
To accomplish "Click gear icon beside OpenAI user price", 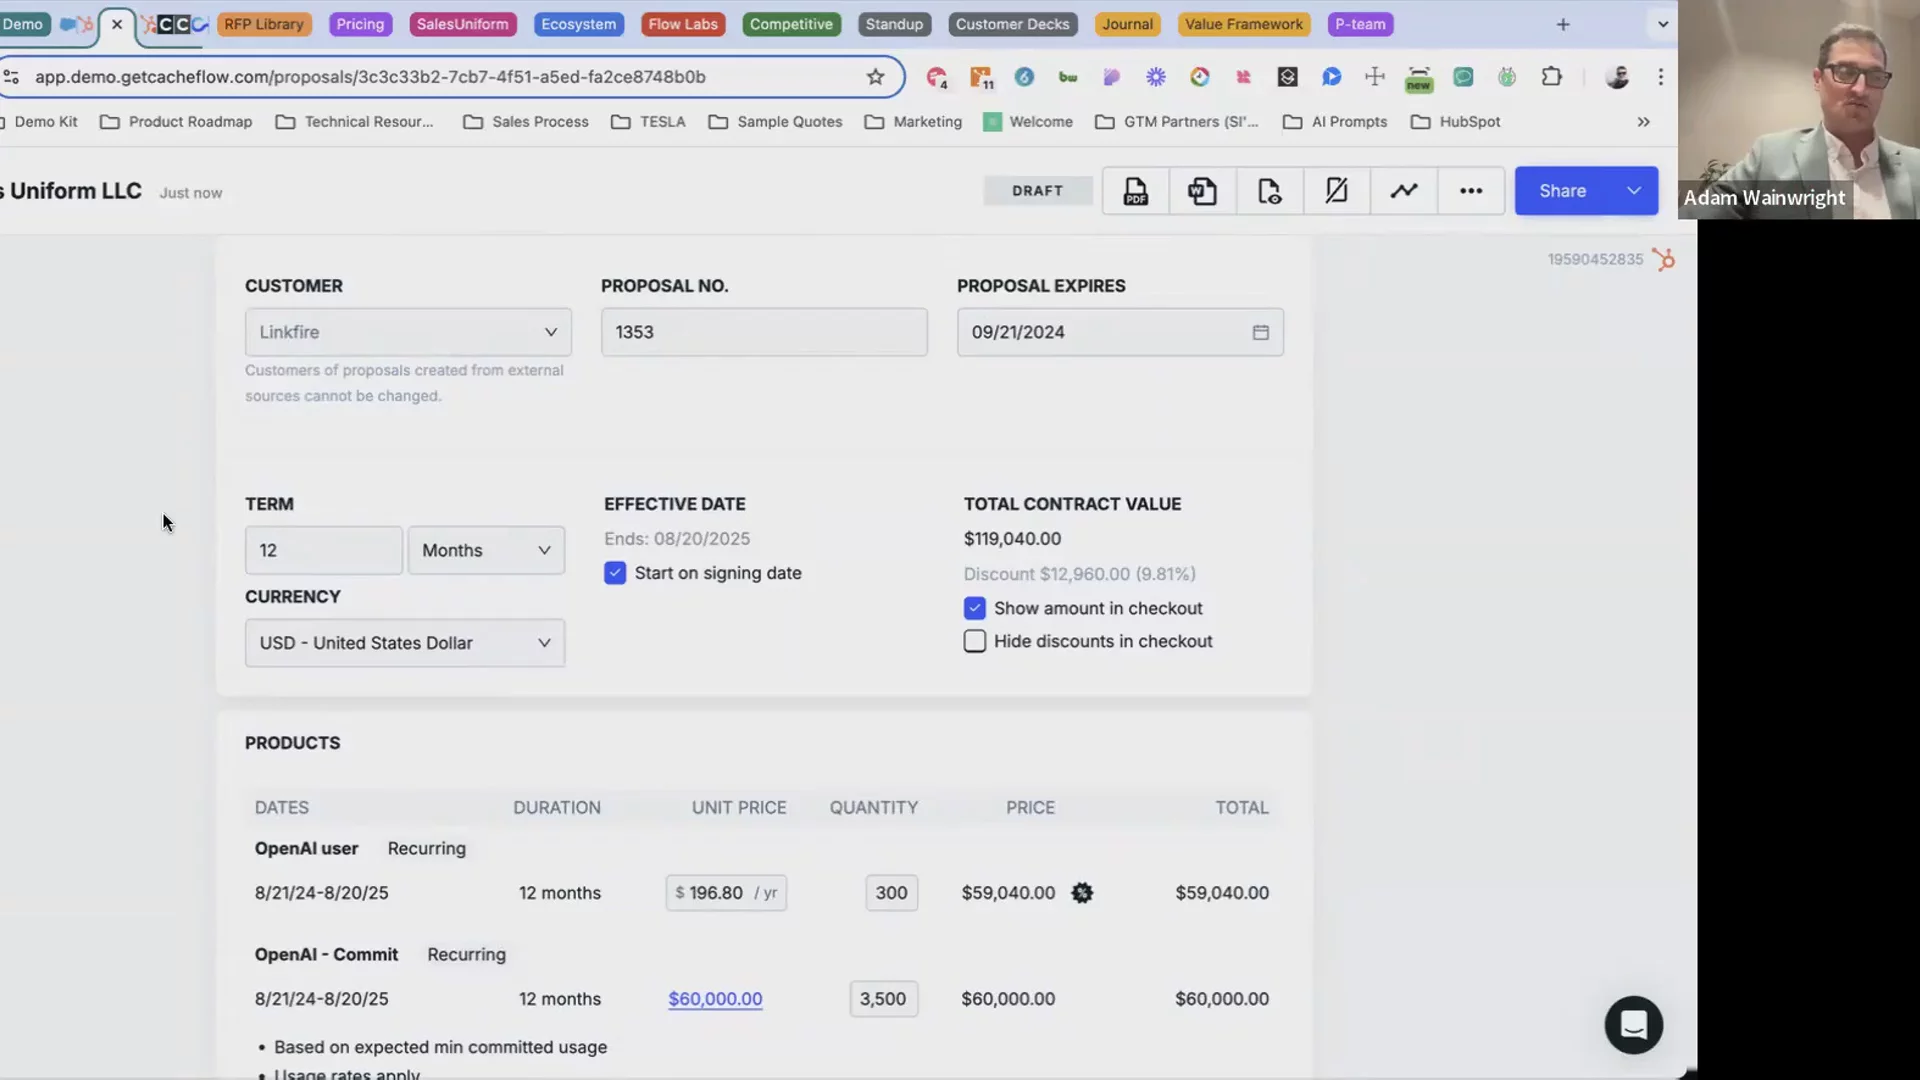I will coord(1082,893).
